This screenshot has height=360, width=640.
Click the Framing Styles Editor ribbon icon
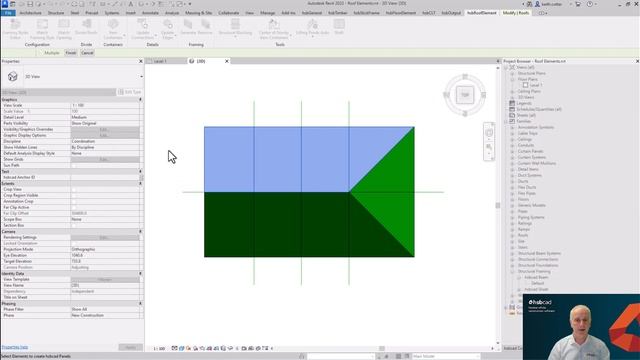coord(15,24)
